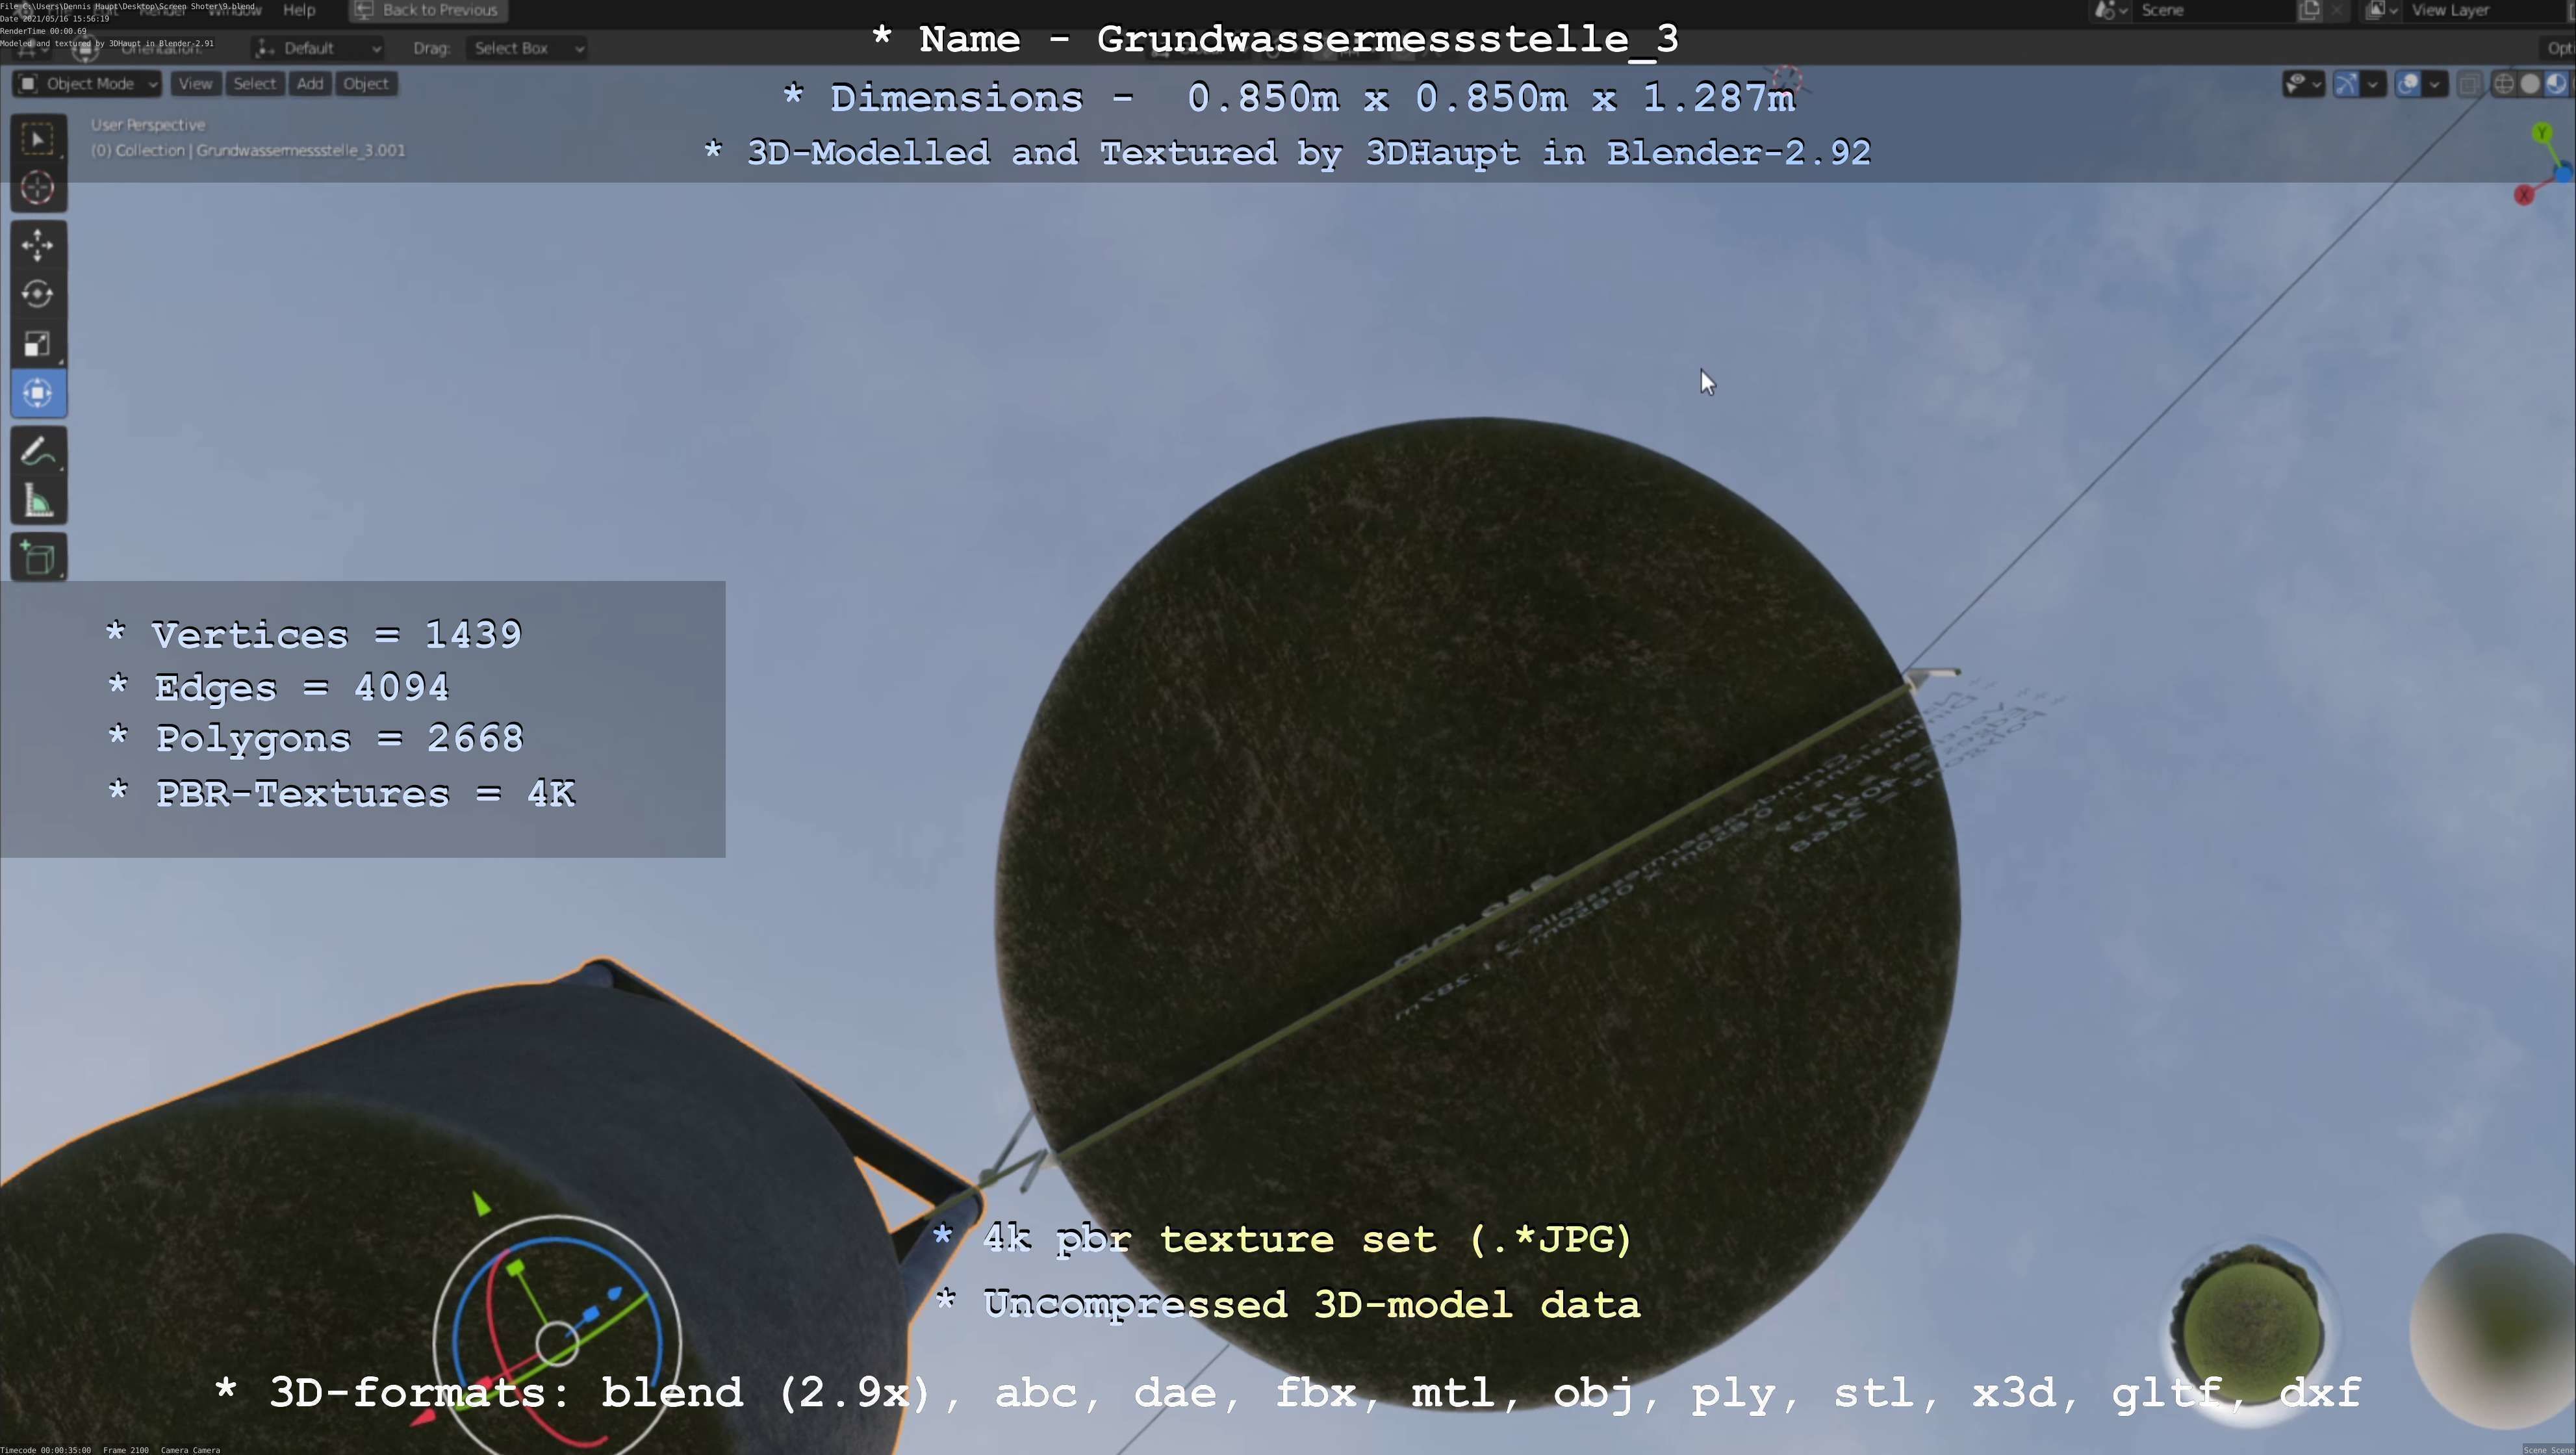Screen dimensions: 2576x1455
Task: Click the view layer browse icon
Action: pyautogui.click(x=2383, y=10)
